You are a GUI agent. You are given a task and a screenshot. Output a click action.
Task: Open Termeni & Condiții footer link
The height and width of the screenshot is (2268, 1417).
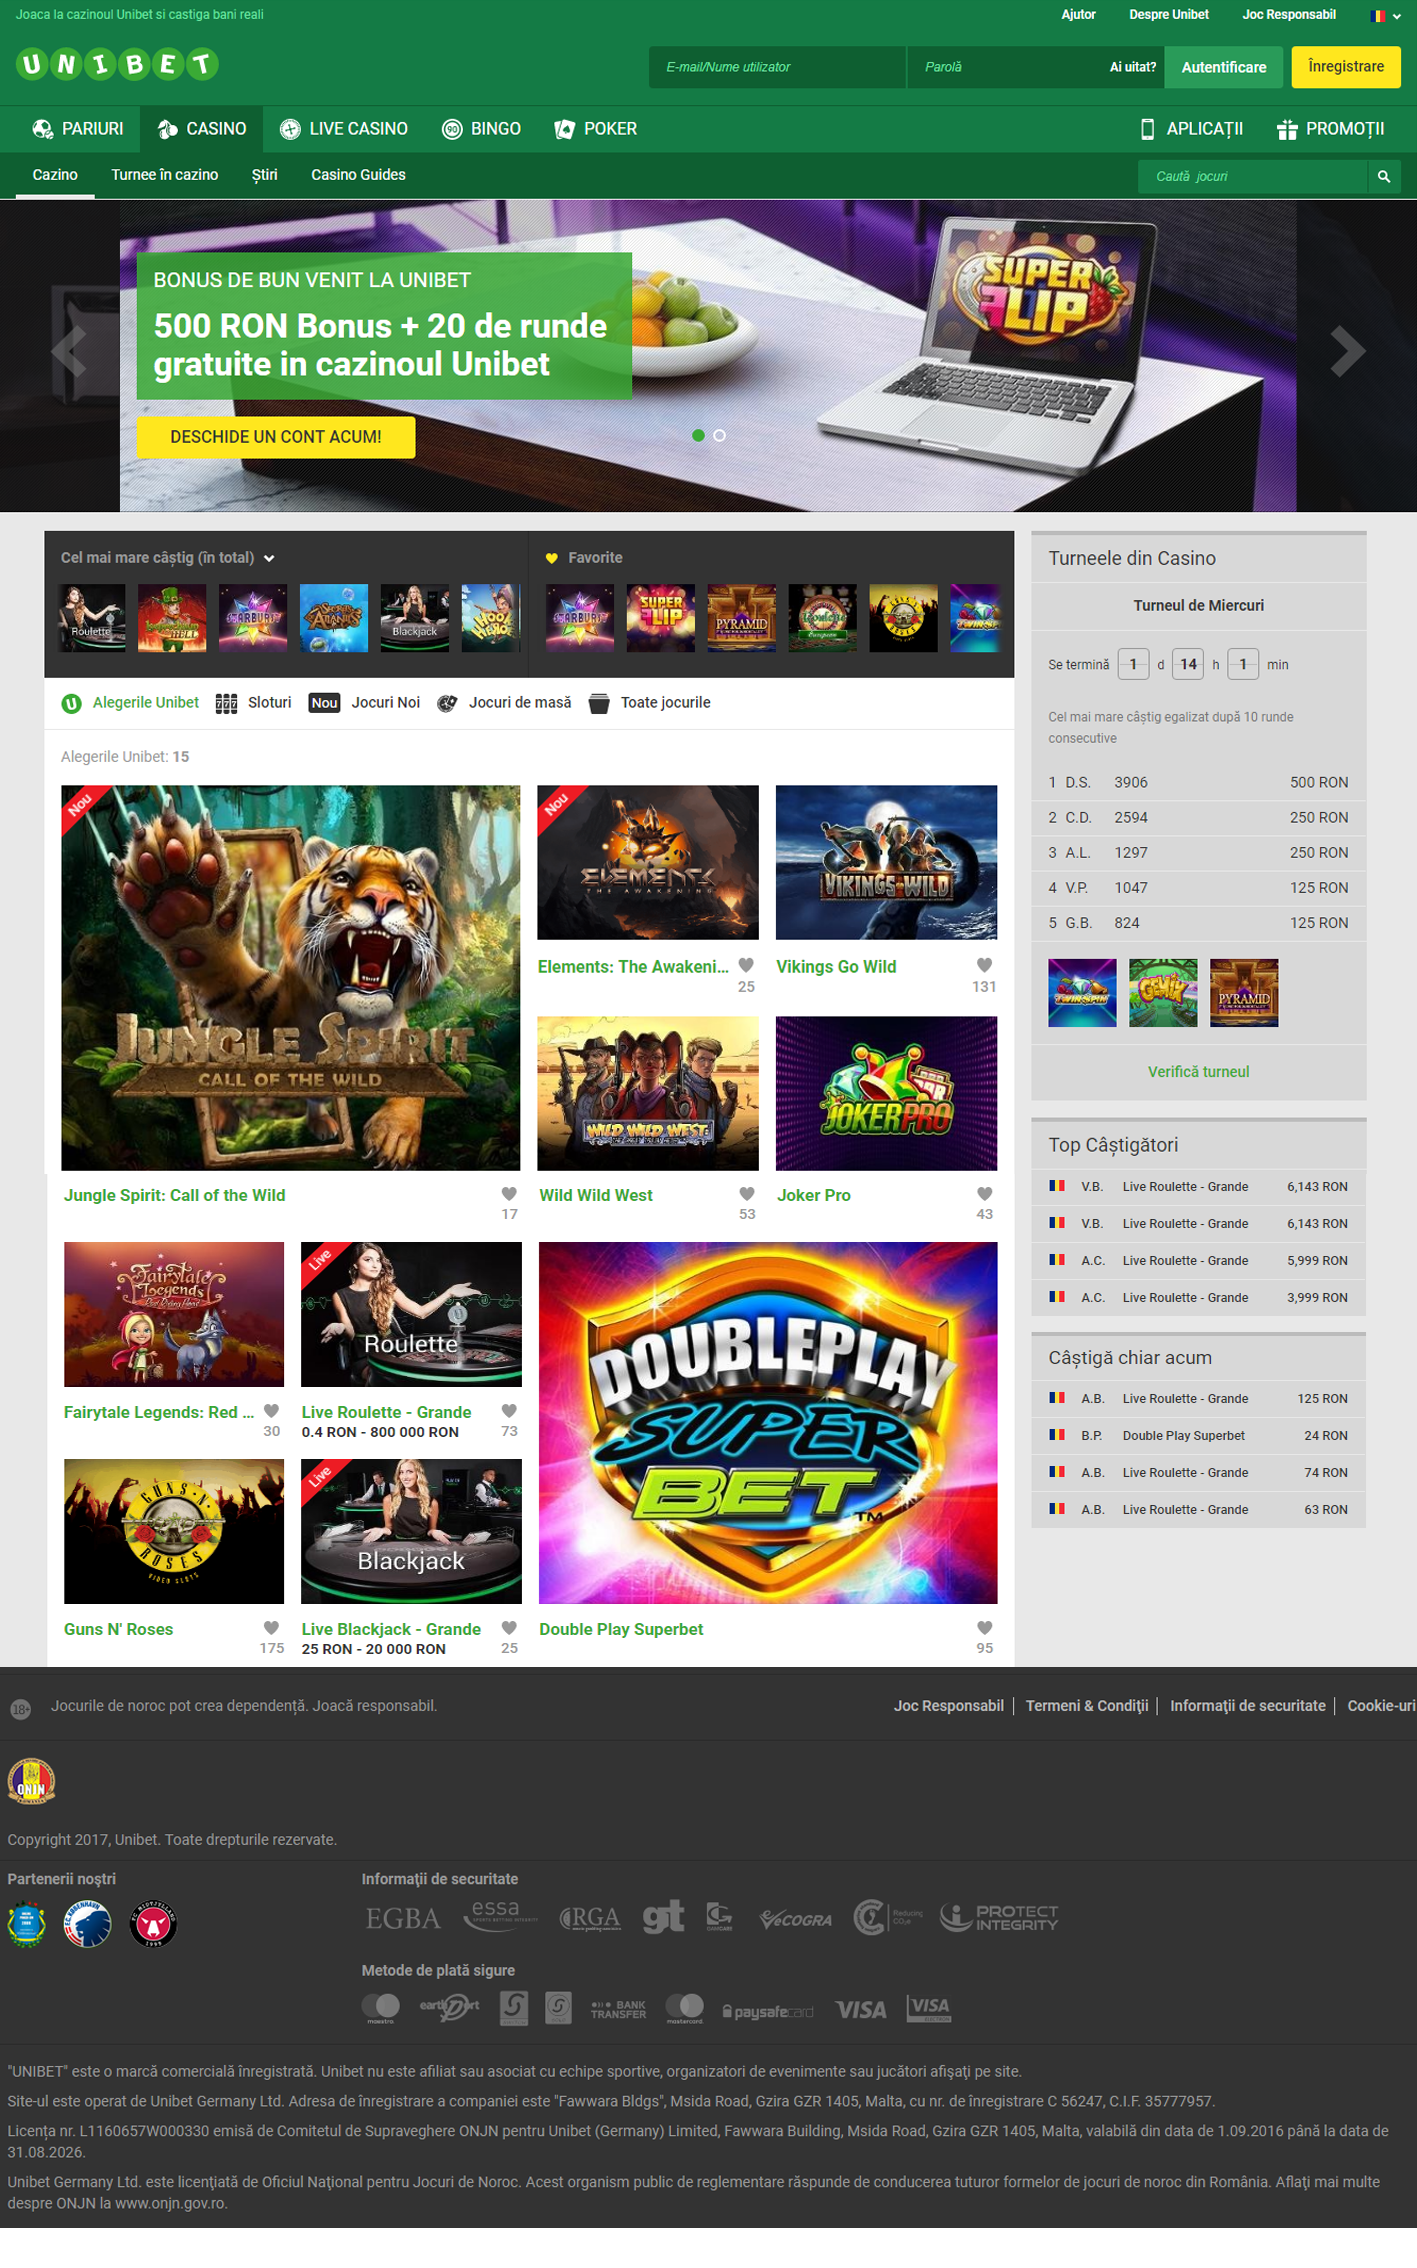point(1087,1706)
